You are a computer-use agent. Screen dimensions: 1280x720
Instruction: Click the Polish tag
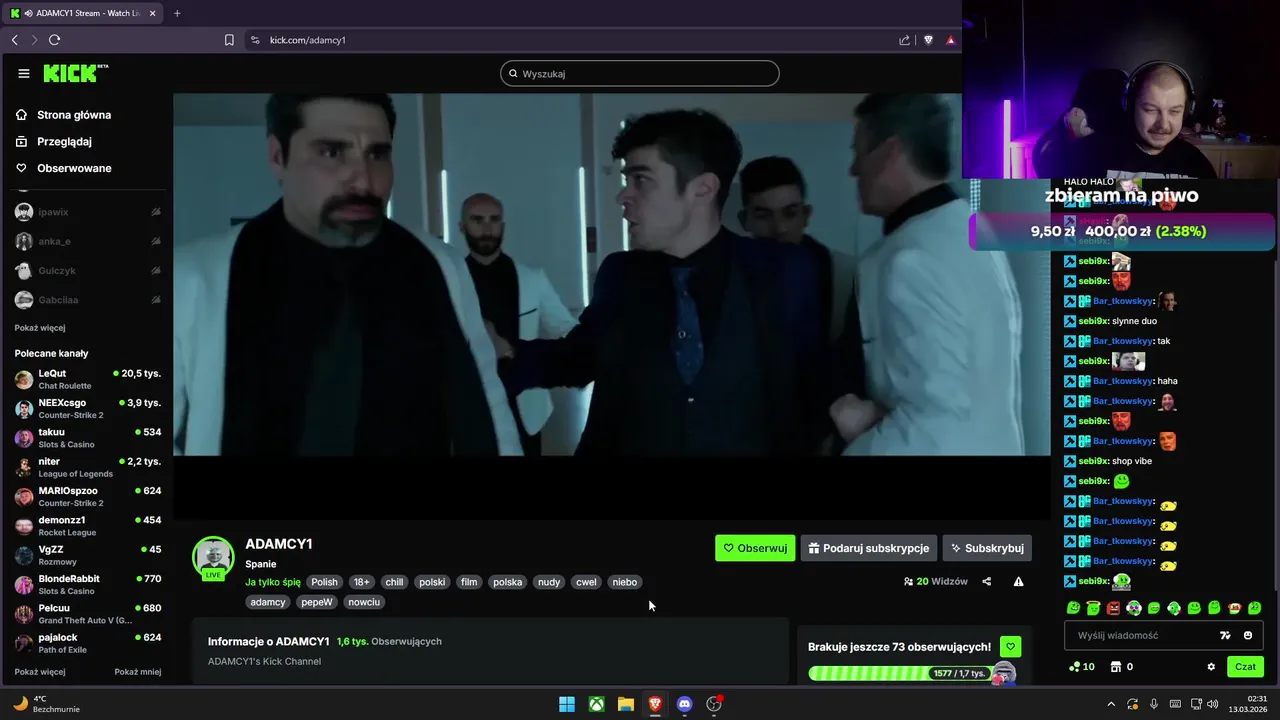324,582
